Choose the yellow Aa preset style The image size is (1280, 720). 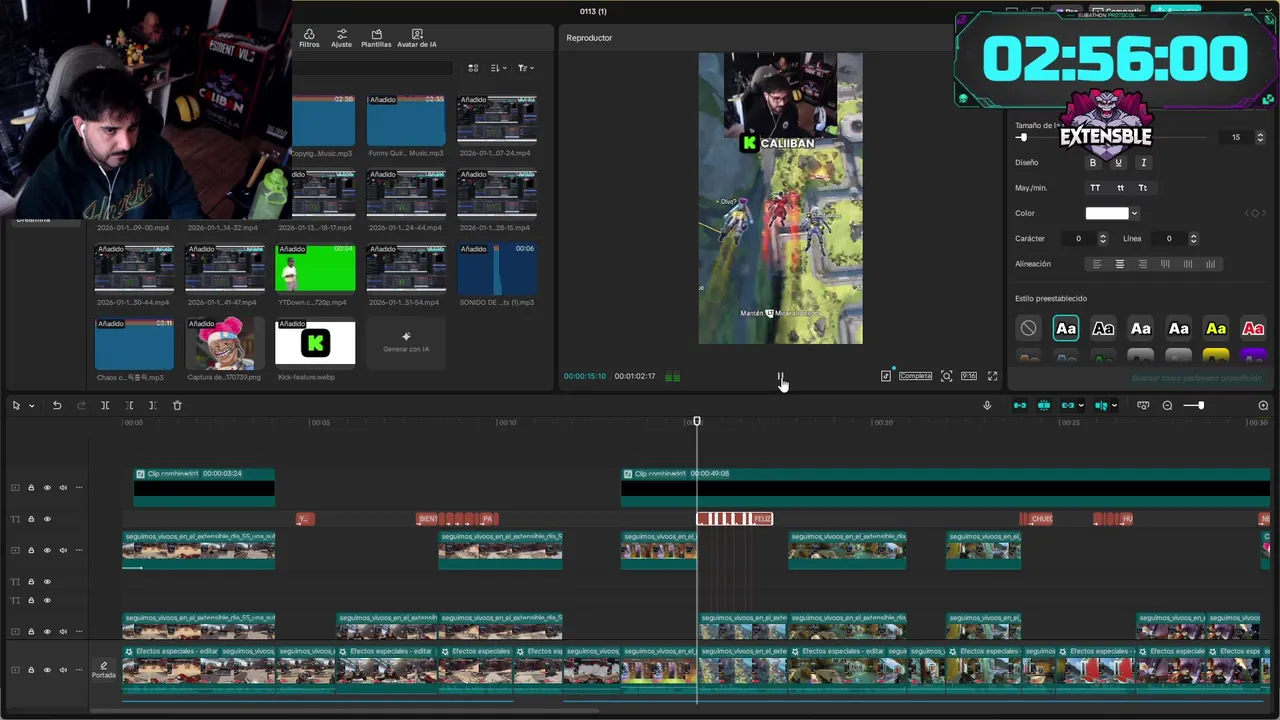pos(1216,328)
